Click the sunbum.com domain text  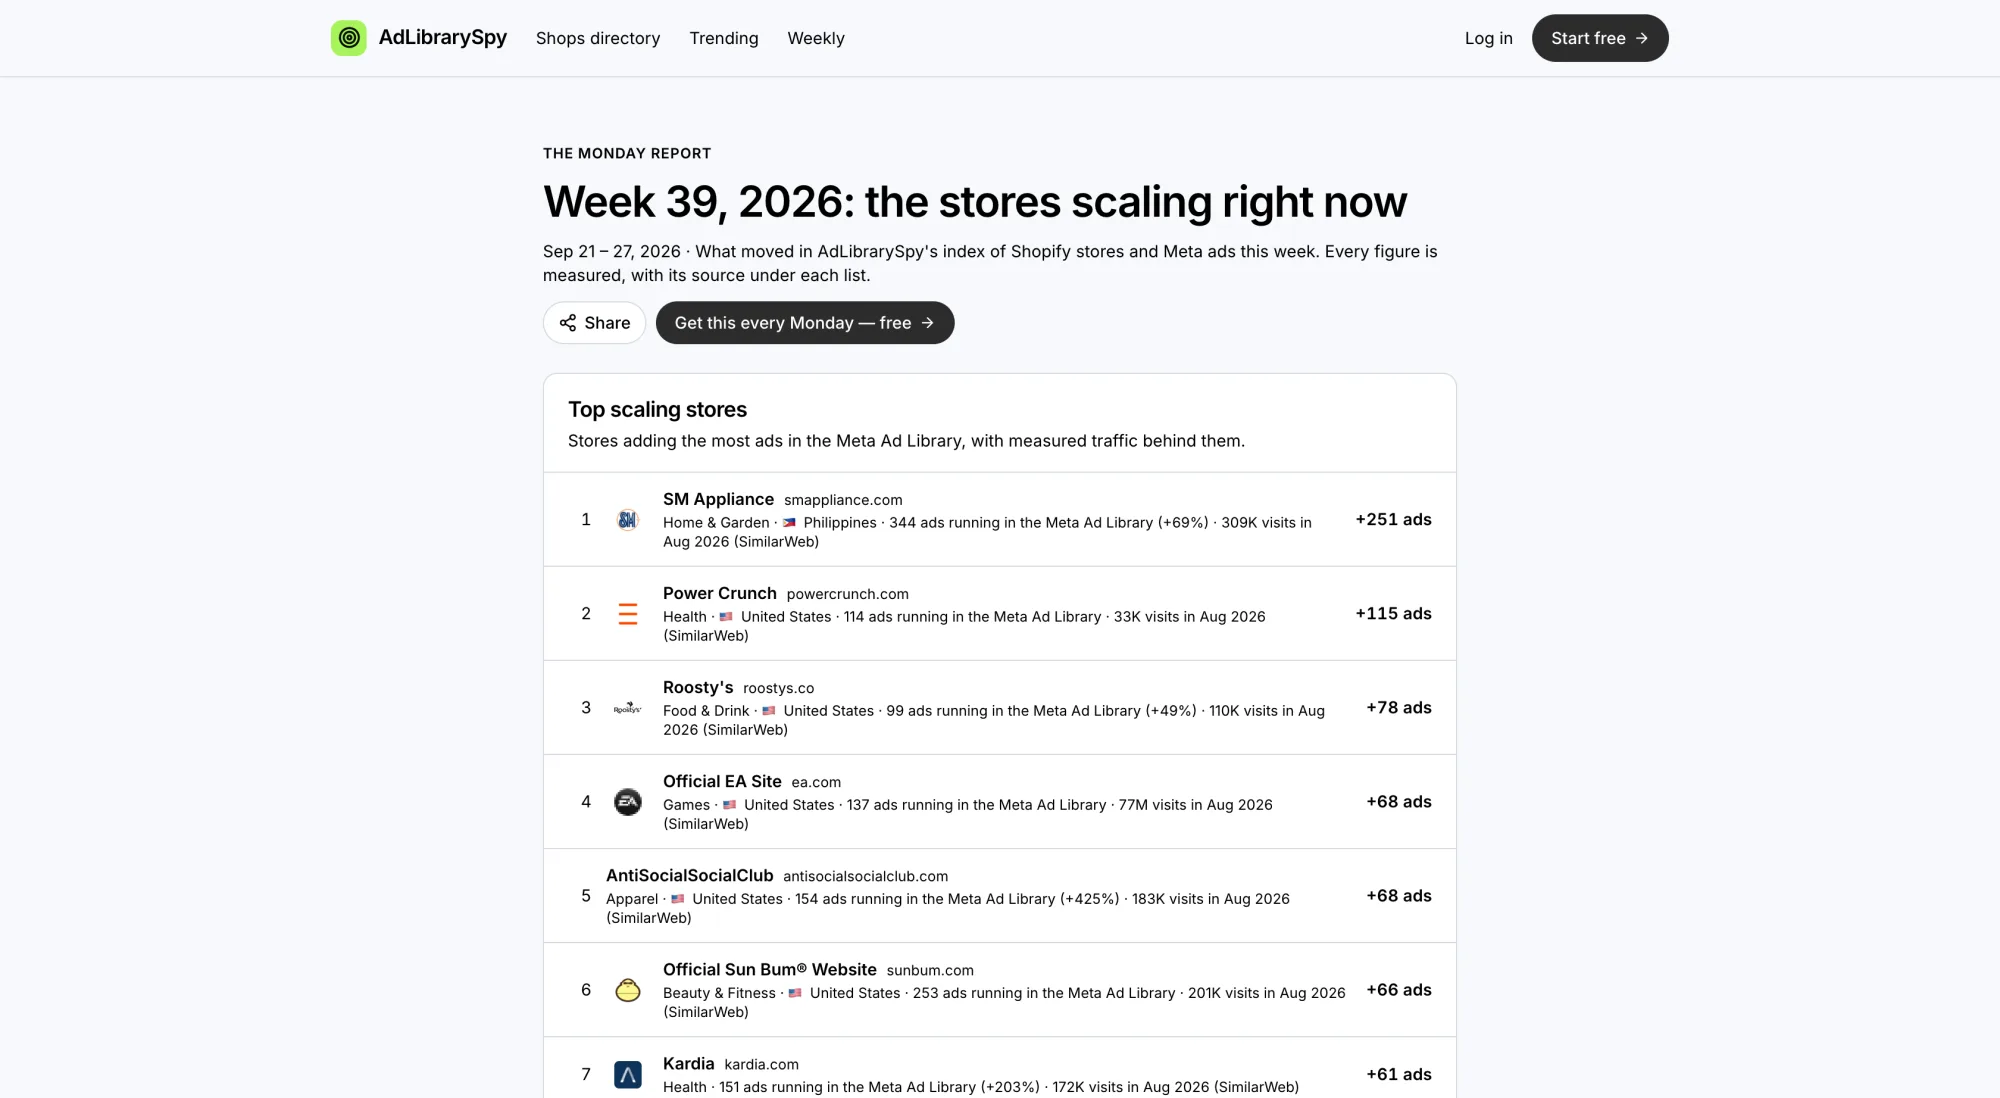[930, 970]
